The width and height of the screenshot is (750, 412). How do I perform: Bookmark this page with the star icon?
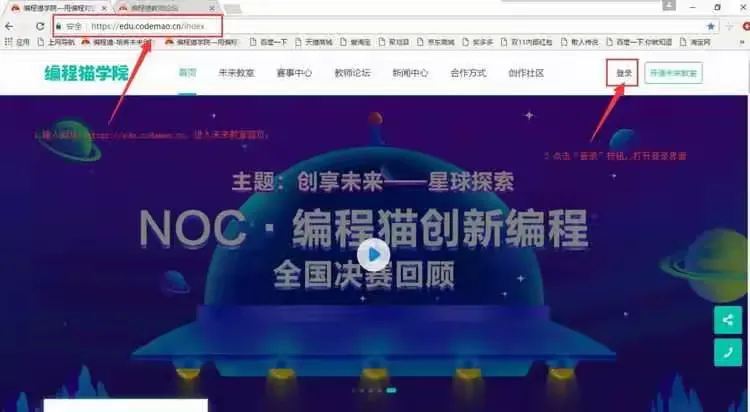tap(711, 26)
